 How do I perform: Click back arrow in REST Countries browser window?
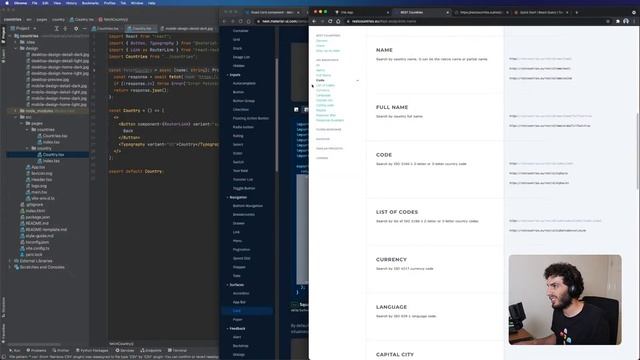tap(314, 21)
